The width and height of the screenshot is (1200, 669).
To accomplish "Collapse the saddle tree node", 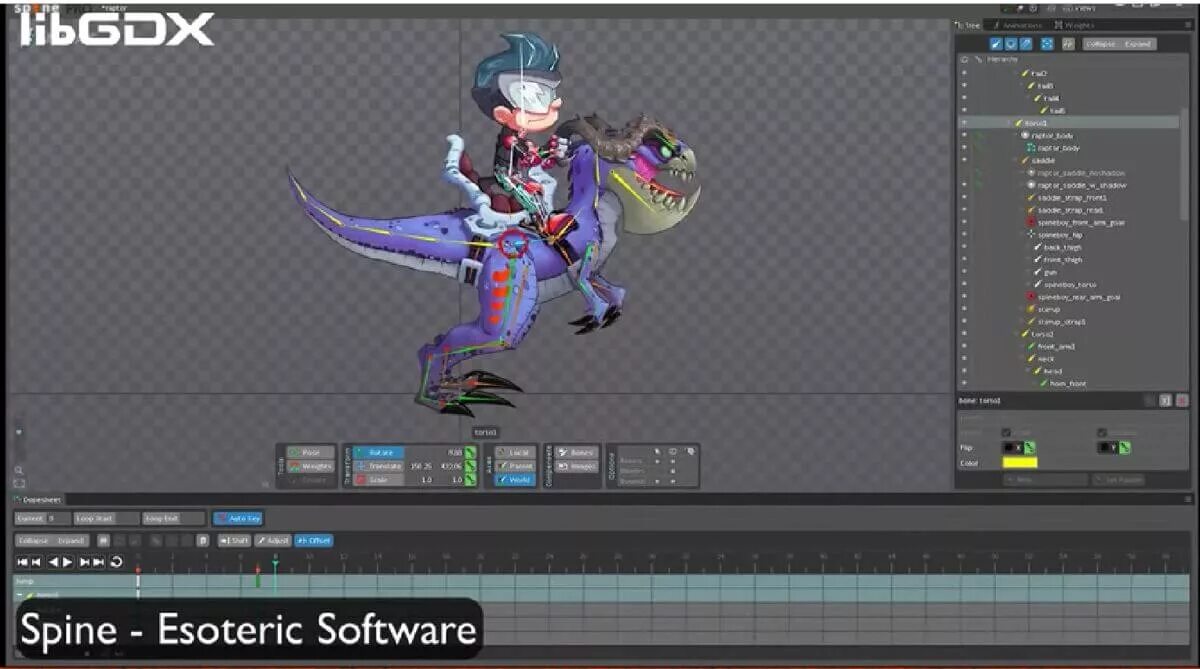I will (x=1015, y=160).
